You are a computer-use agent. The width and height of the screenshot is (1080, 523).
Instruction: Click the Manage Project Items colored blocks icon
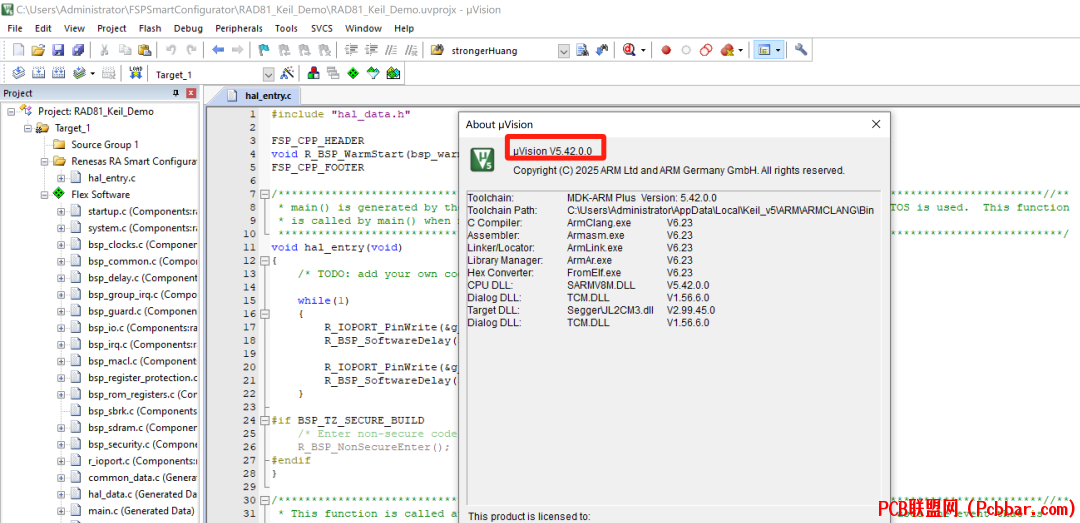coord(313,73)
